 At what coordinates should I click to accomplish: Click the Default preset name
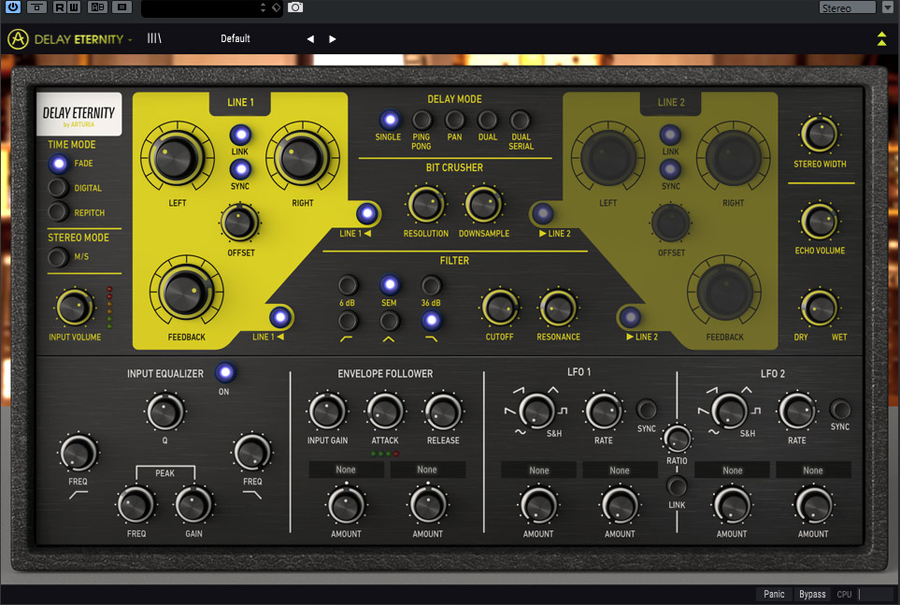[235, 38]
